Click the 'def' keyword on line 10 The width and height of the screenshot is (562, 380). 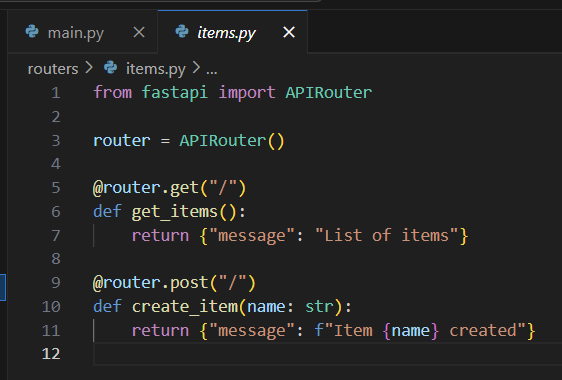108,306
